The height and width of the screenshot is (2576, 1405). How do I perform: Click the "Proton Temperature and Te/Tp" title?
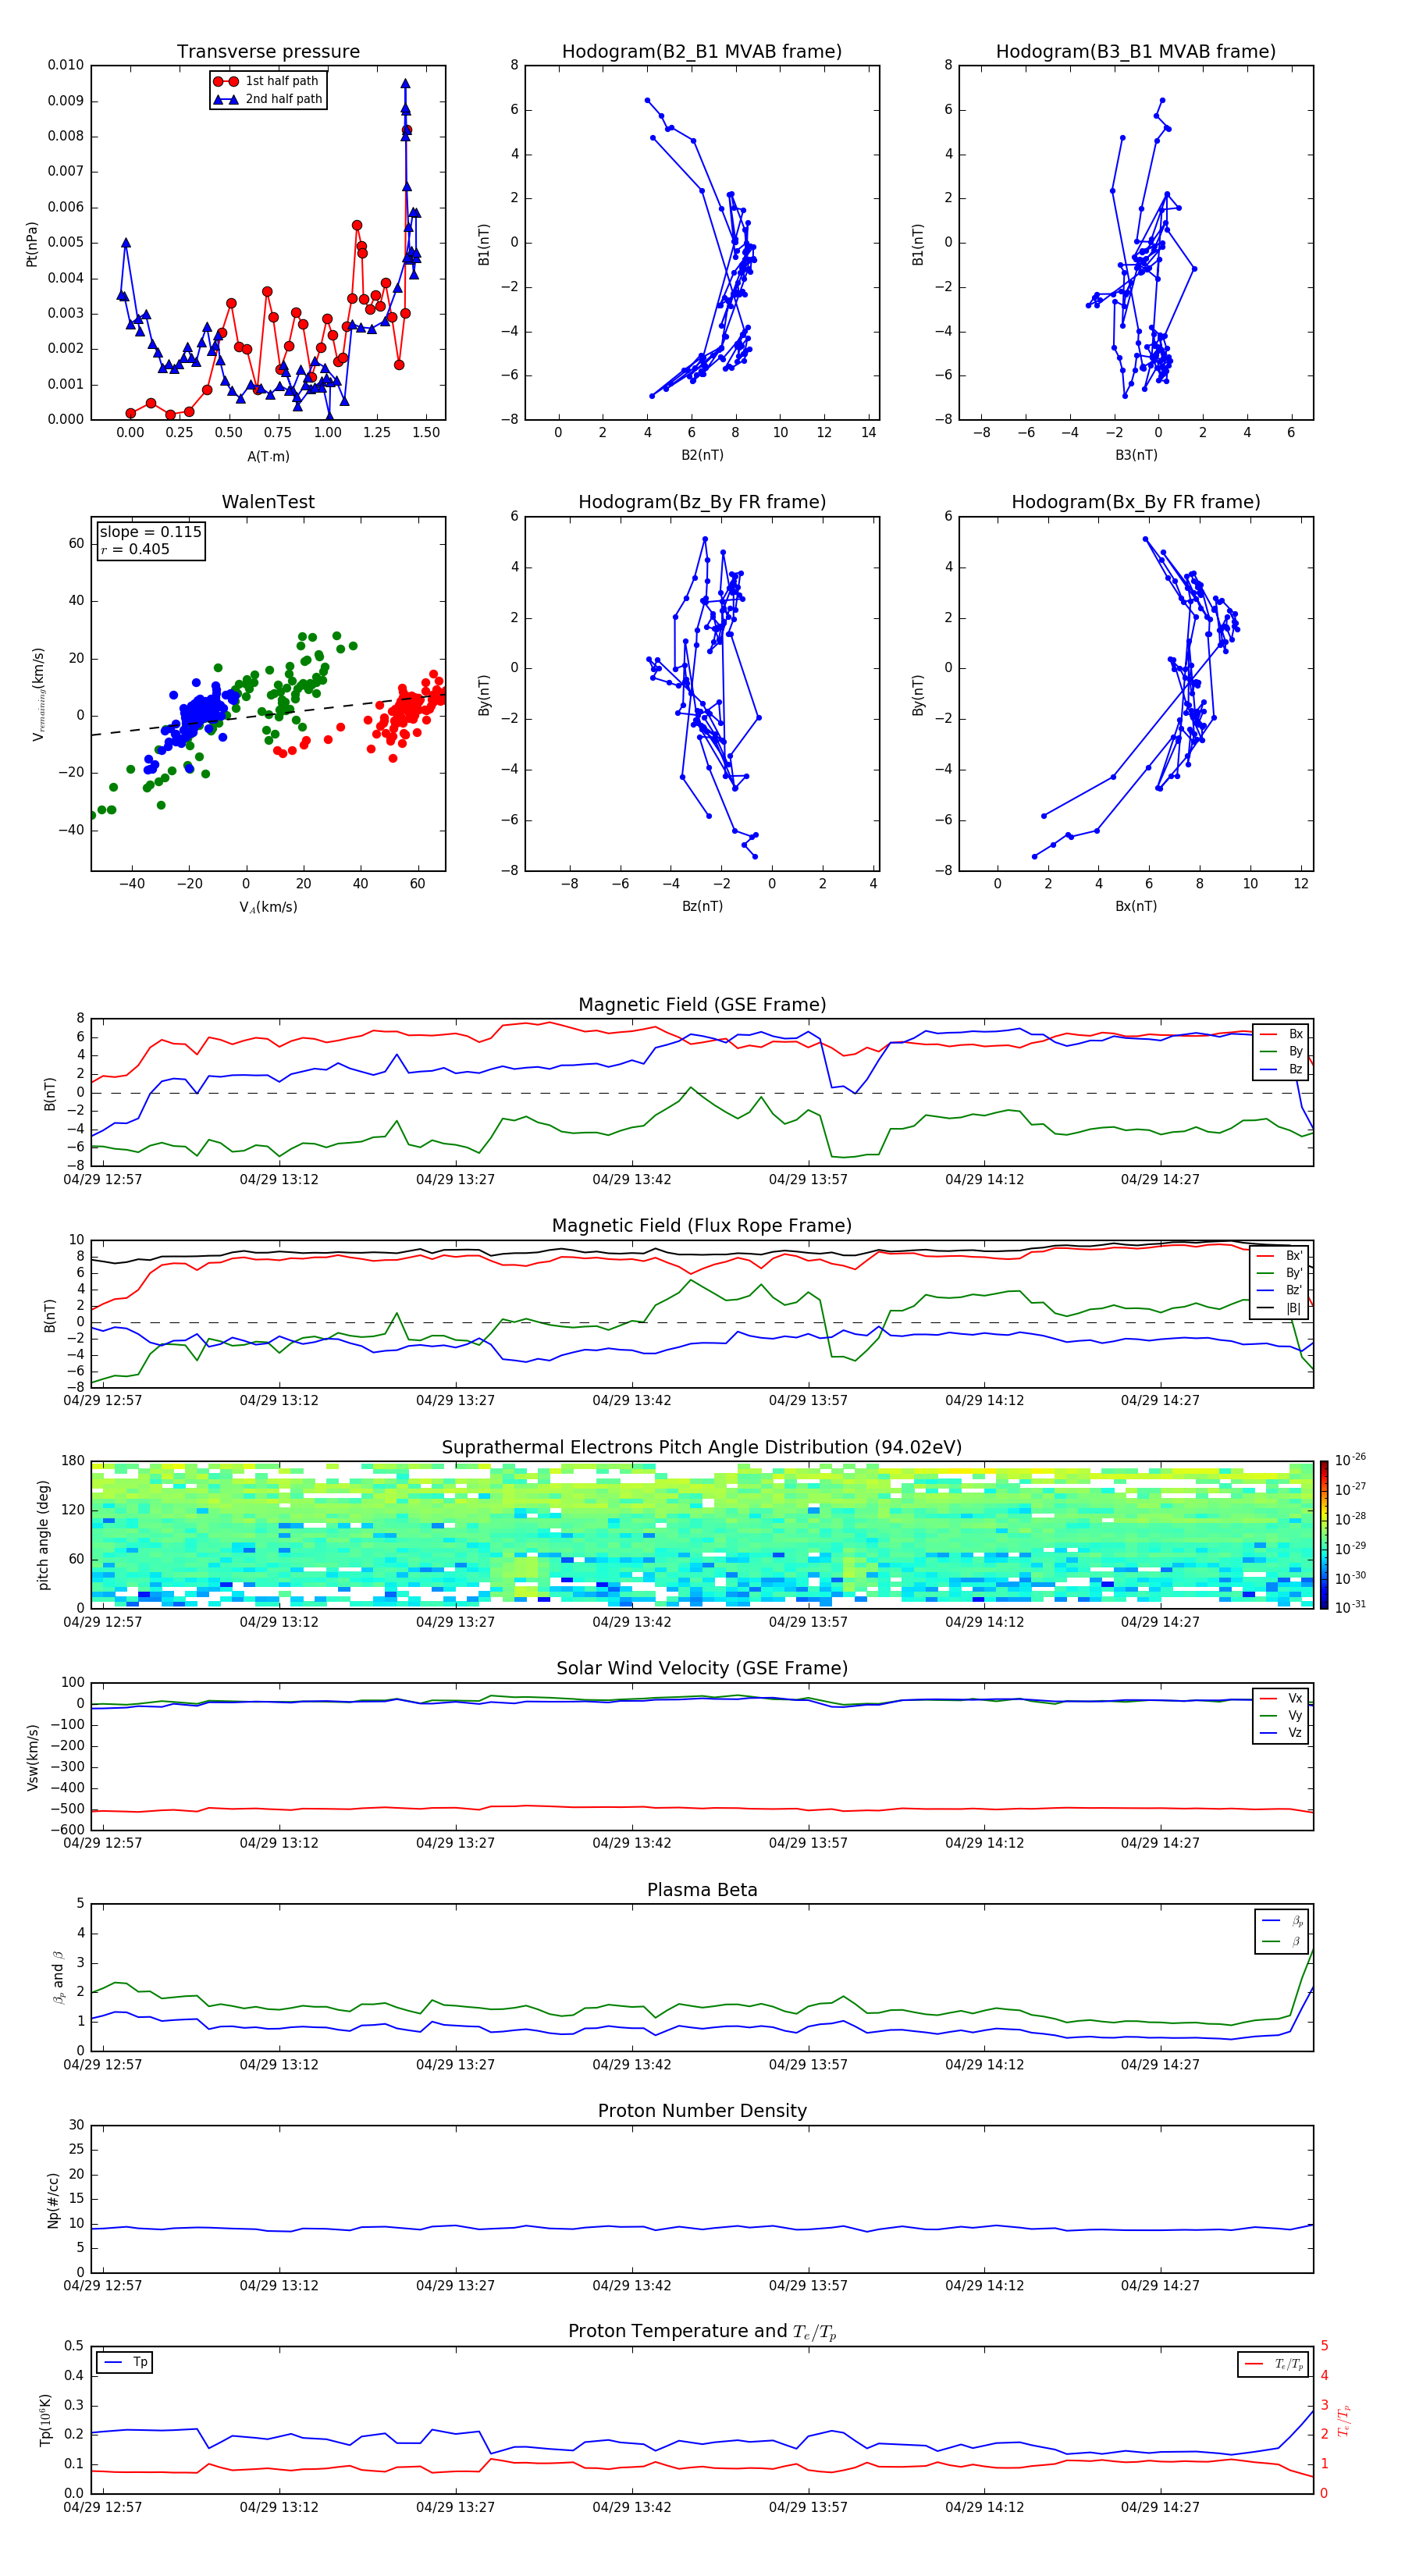[702, 2332]
